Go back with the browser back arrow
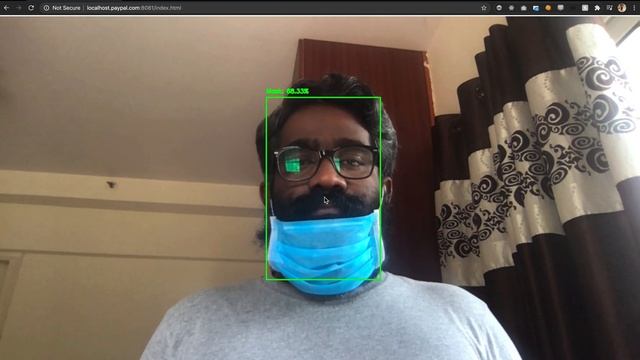This screenshot has height=360, width=640. (6, 8)
